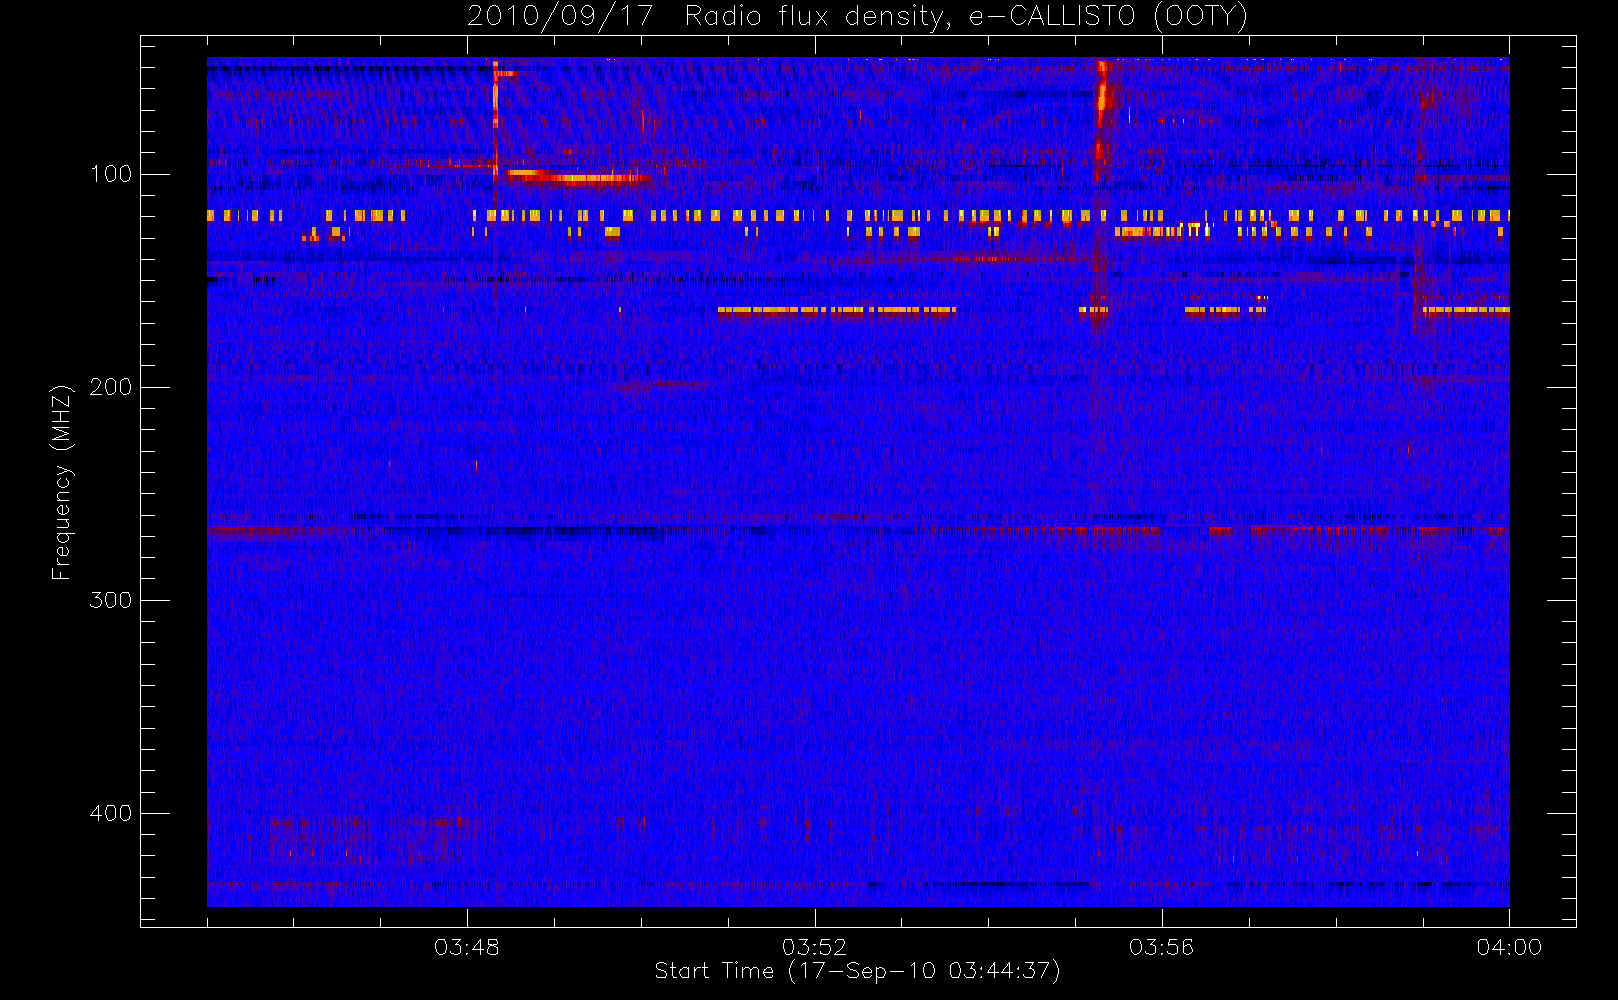
Task: Click the 400 frequency tick label
Action: 111,813
